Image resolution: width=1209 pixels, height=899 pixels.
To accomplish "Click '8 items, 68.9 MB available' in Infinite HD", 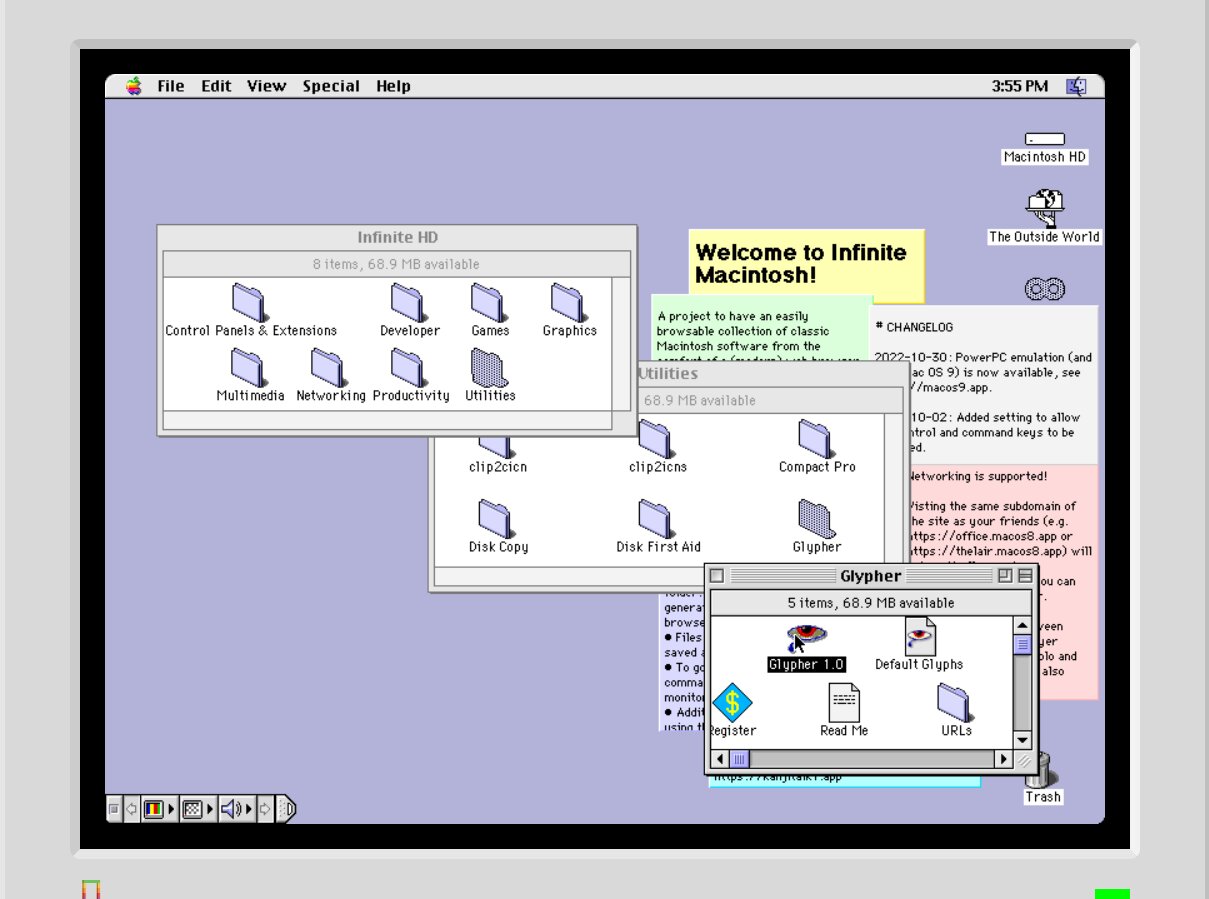I will click(396, 264).
